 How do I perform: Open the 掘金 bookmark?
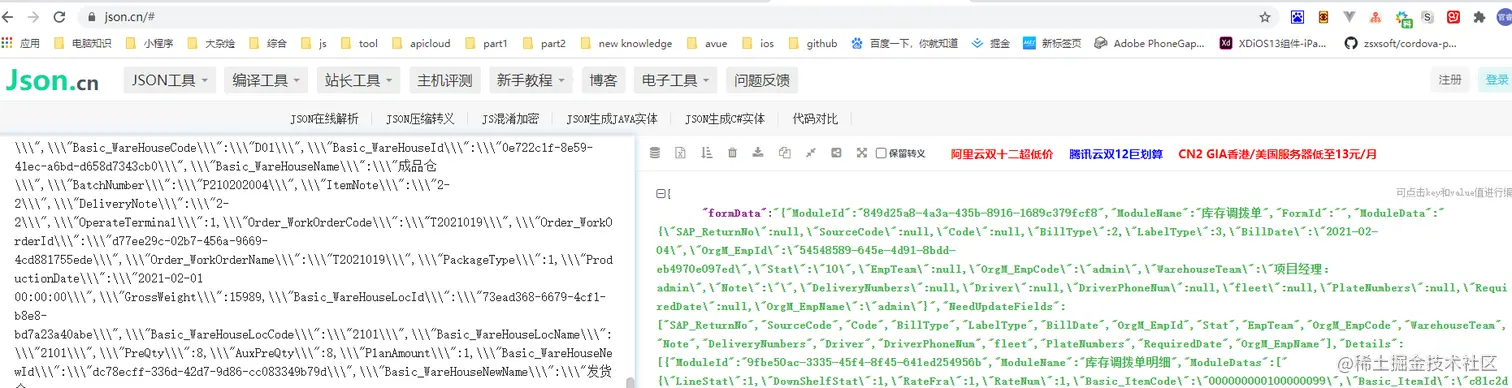[990, 43]
